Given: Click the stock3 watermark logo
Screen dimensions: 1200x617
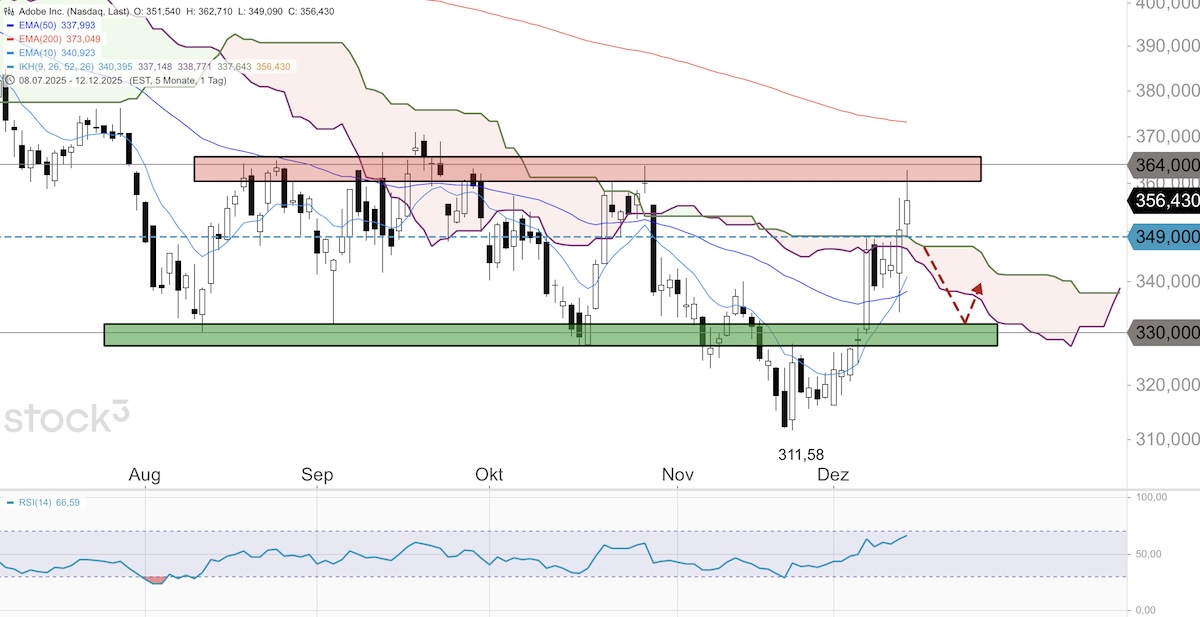Looking at the screenshot, I should [x=67, y=418].
